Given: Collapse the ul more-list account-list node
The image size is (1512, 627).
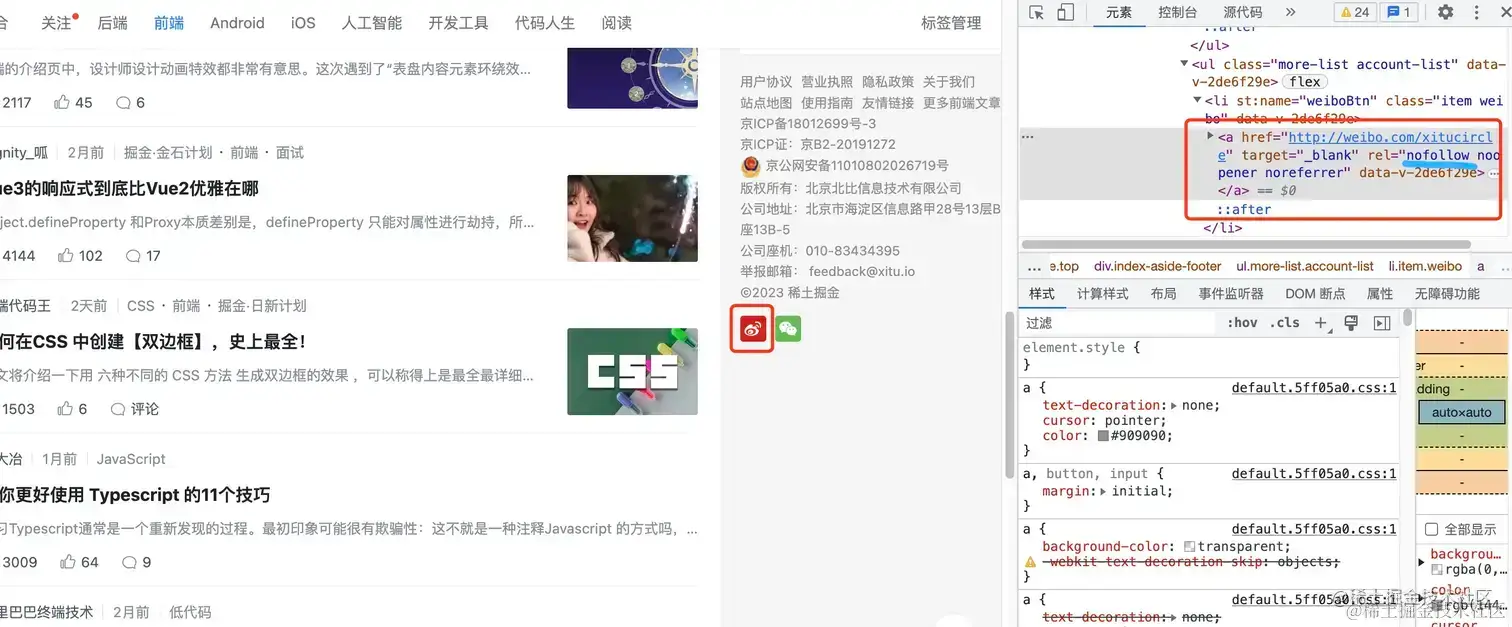Looking at the screenshot, I should pos(1185,65).
